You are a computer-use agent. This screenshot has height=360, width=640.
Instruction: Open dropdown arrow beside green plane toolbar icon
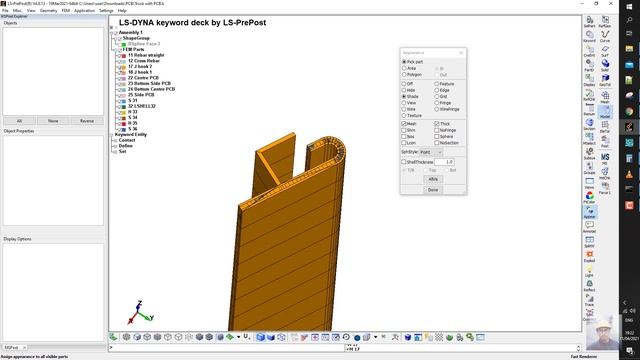click(238, 337)
